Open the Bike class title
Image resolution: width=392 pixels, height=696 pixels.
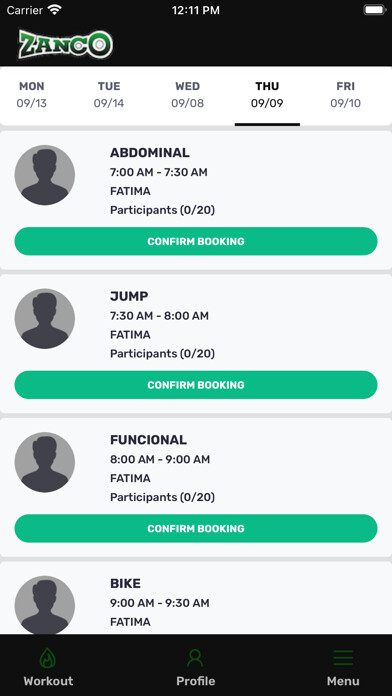tap(125, 584)
